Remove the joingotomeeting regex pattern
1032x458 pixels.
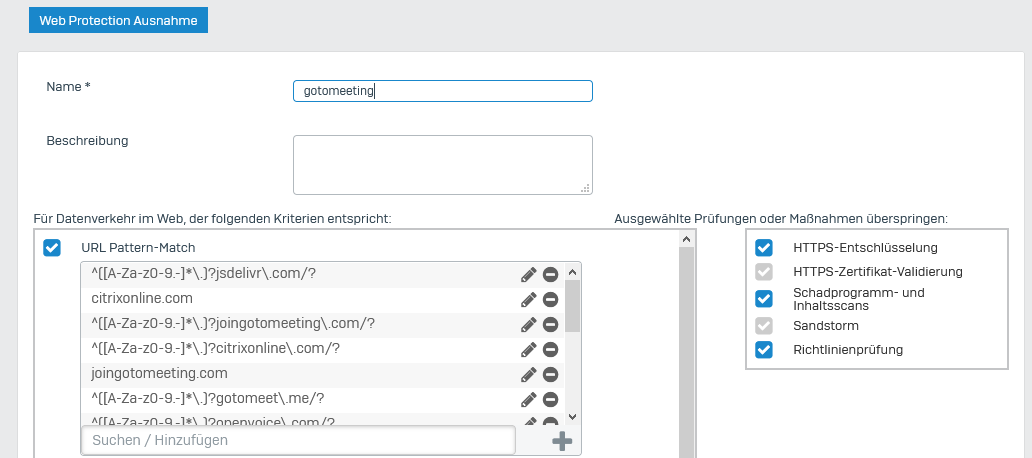click(x=551, y=324)
